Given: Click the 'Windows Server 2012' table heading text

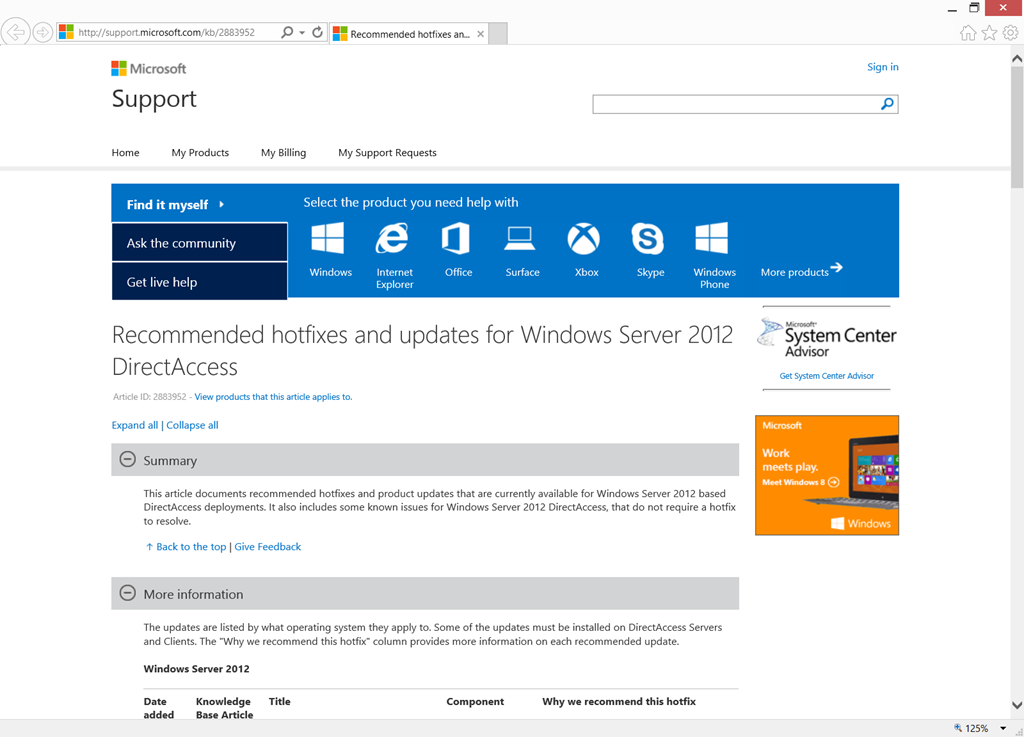Looking at the screenshot, I should pos(197,668).
